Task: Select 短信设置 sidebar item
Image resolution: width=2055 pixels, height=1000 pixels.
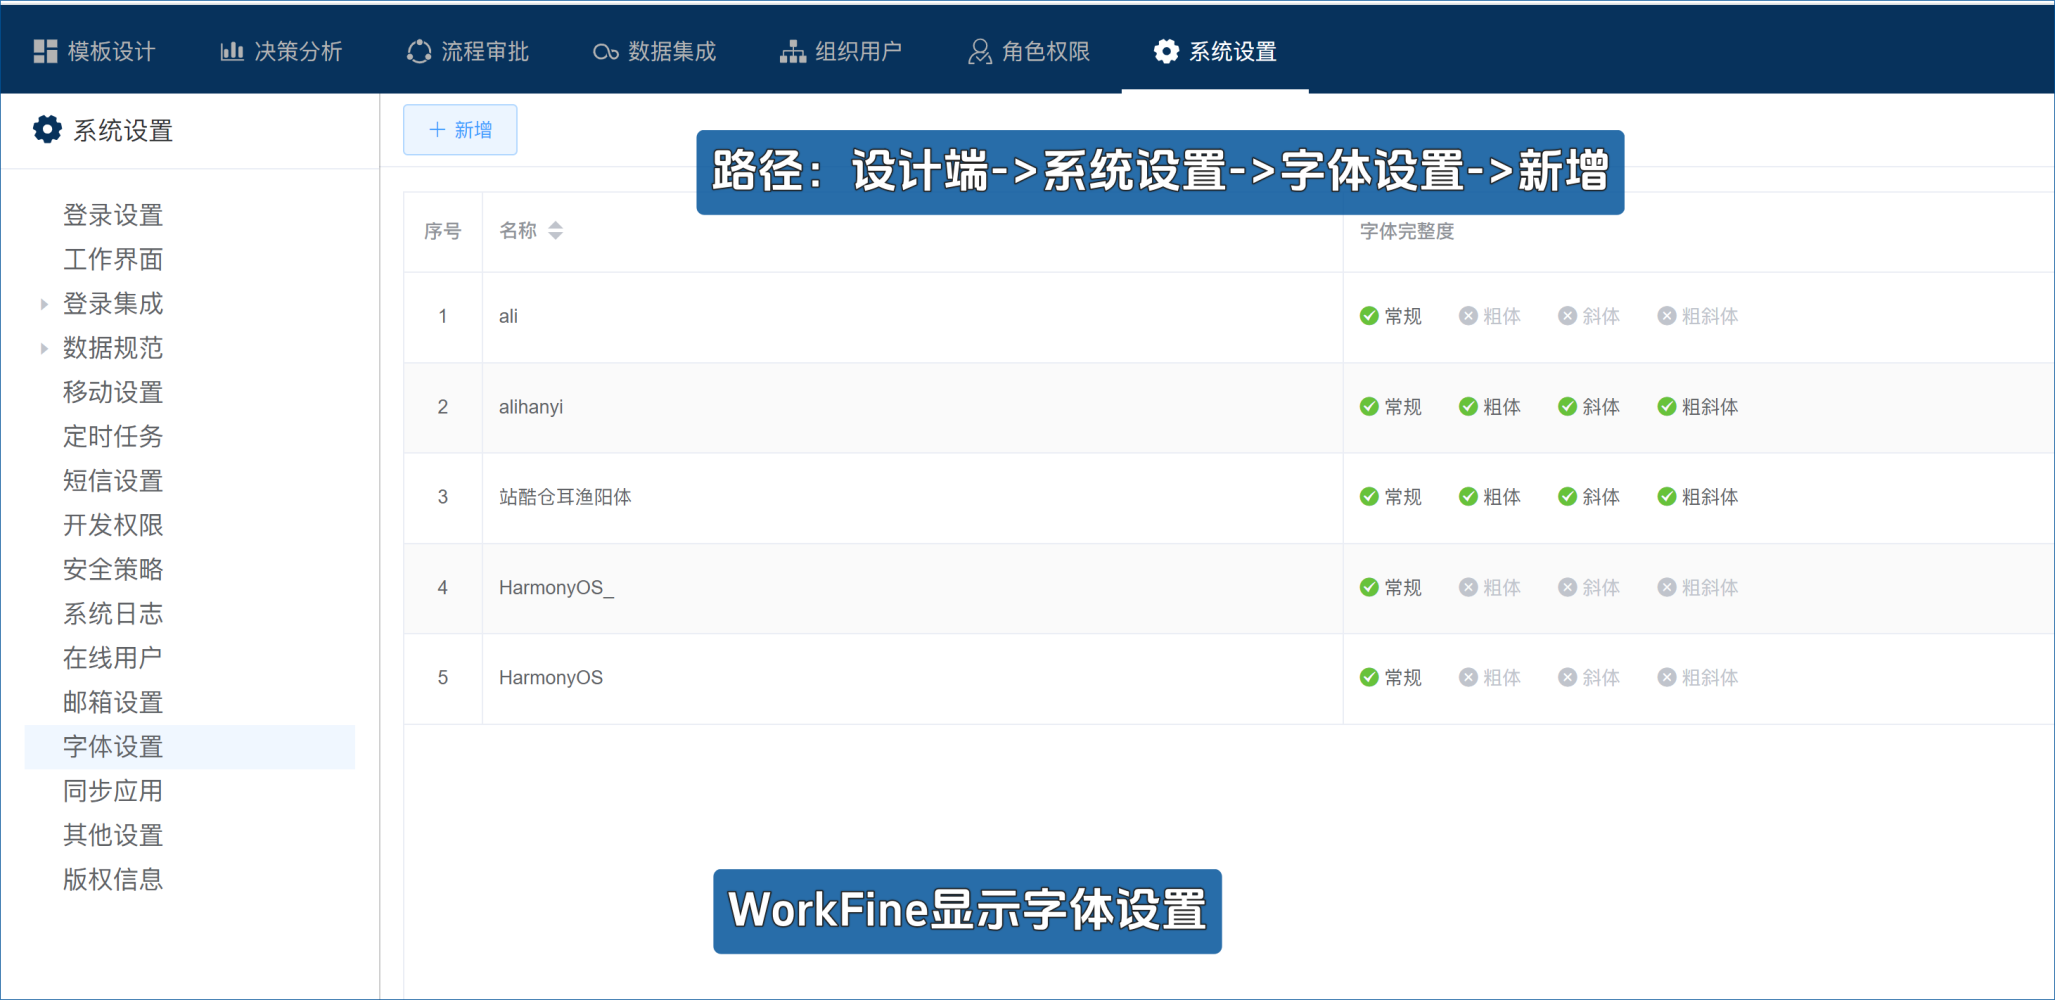Action: [x=113, y=481]
